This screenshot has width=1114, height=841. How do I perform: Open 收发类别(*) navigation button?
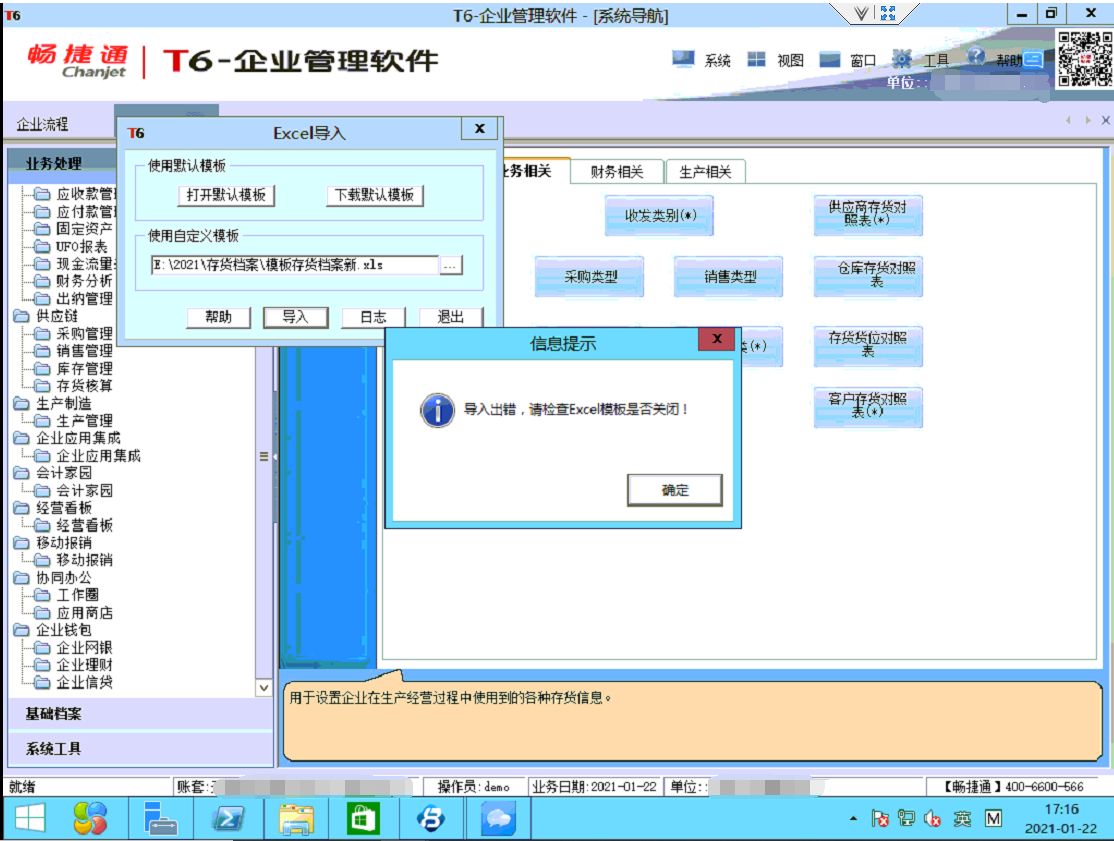click(660, 216)
